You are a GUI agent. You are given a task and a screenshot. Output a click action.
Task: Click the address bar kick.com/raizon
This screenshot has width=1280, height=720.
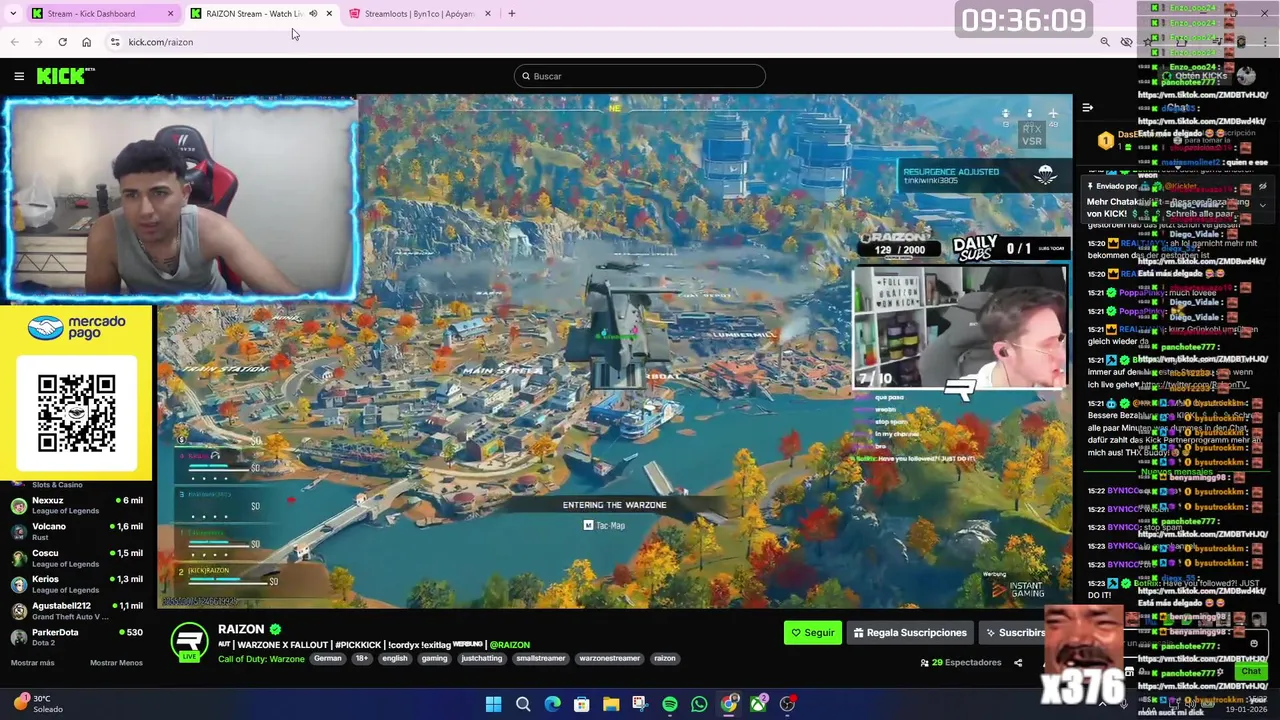point(160,42)
